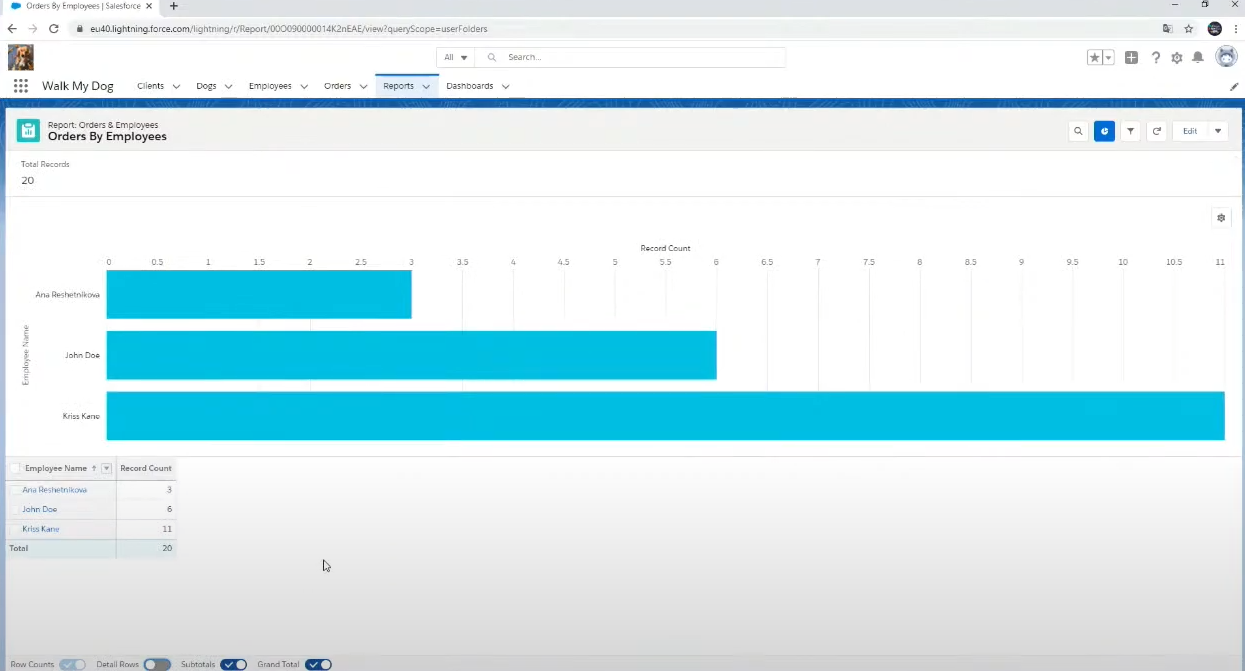The height and width of the screenshot is (671, 1245).
Task: Open Chrome three-dot menu
Action: pyautogui.click(x=1236, y=29)
